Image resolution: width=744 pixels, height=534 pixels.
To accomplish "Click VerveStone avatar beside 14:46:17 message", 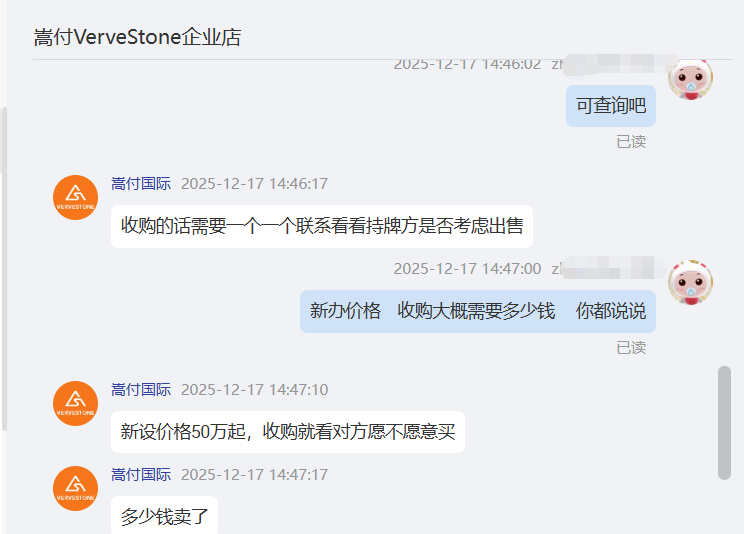I will tap(75, 197).
